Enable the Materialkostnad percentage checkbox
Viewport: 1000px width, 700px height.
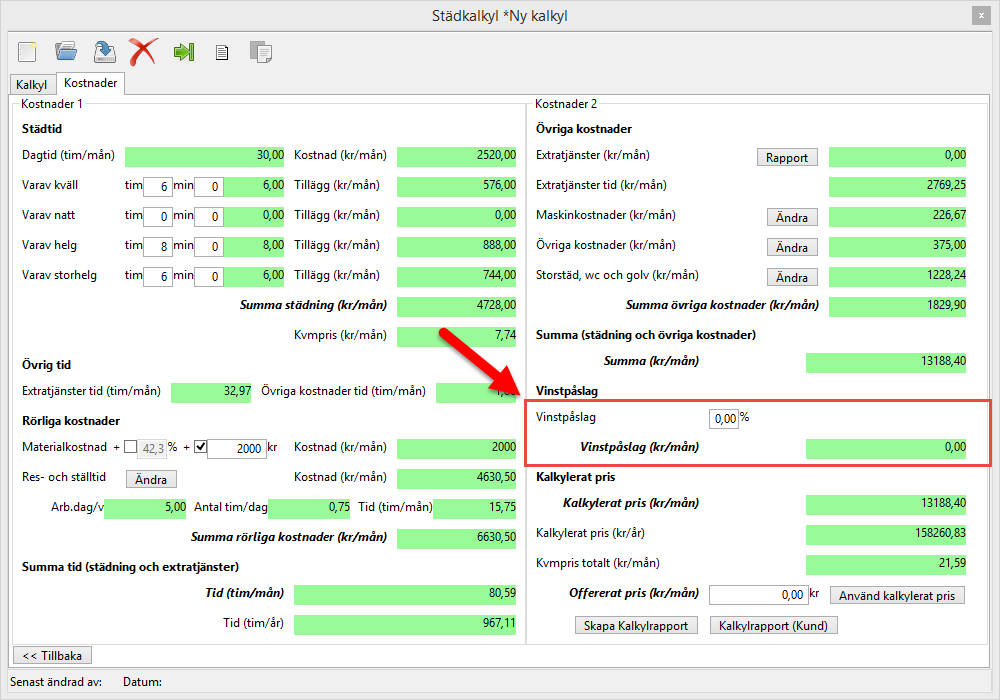click(131, 448)
